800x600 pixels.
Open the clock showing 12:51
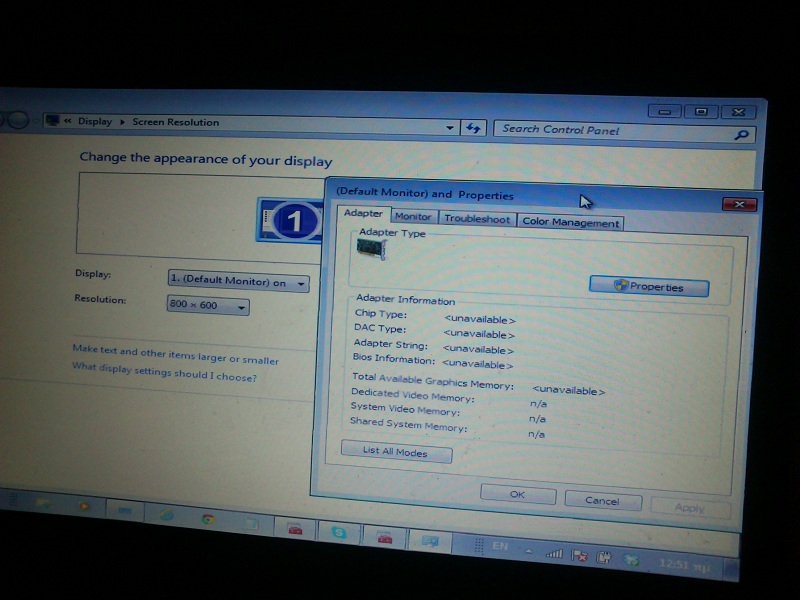tap(684, 565)
